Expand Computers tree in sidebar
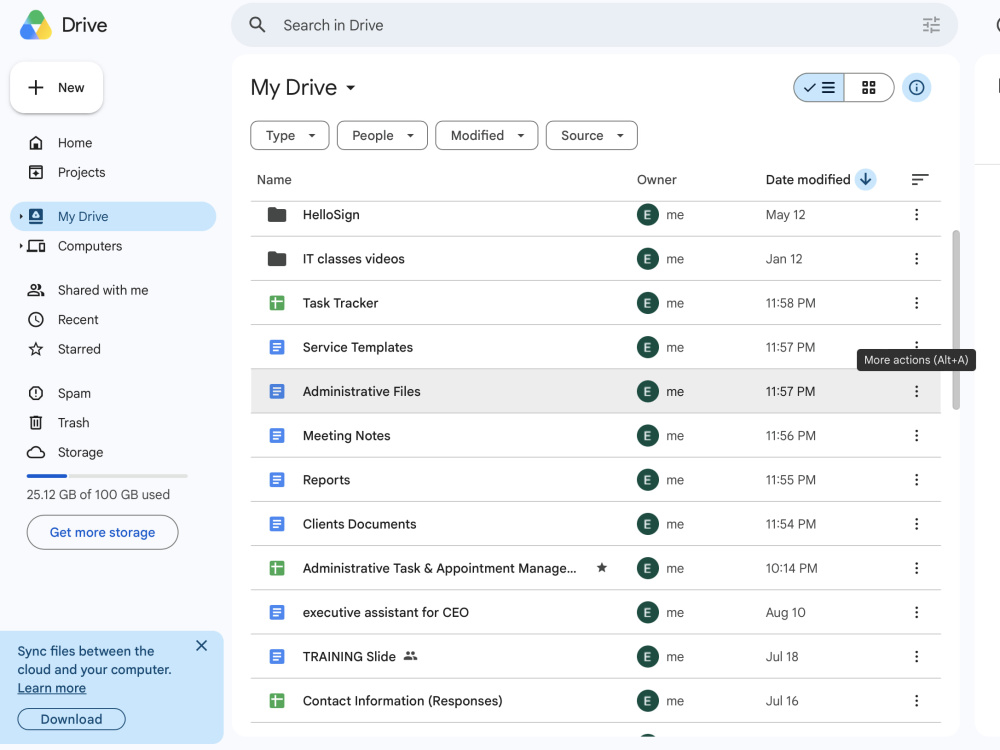Image resolution: width=1000 pixels, height=750 pixels. 20,246
